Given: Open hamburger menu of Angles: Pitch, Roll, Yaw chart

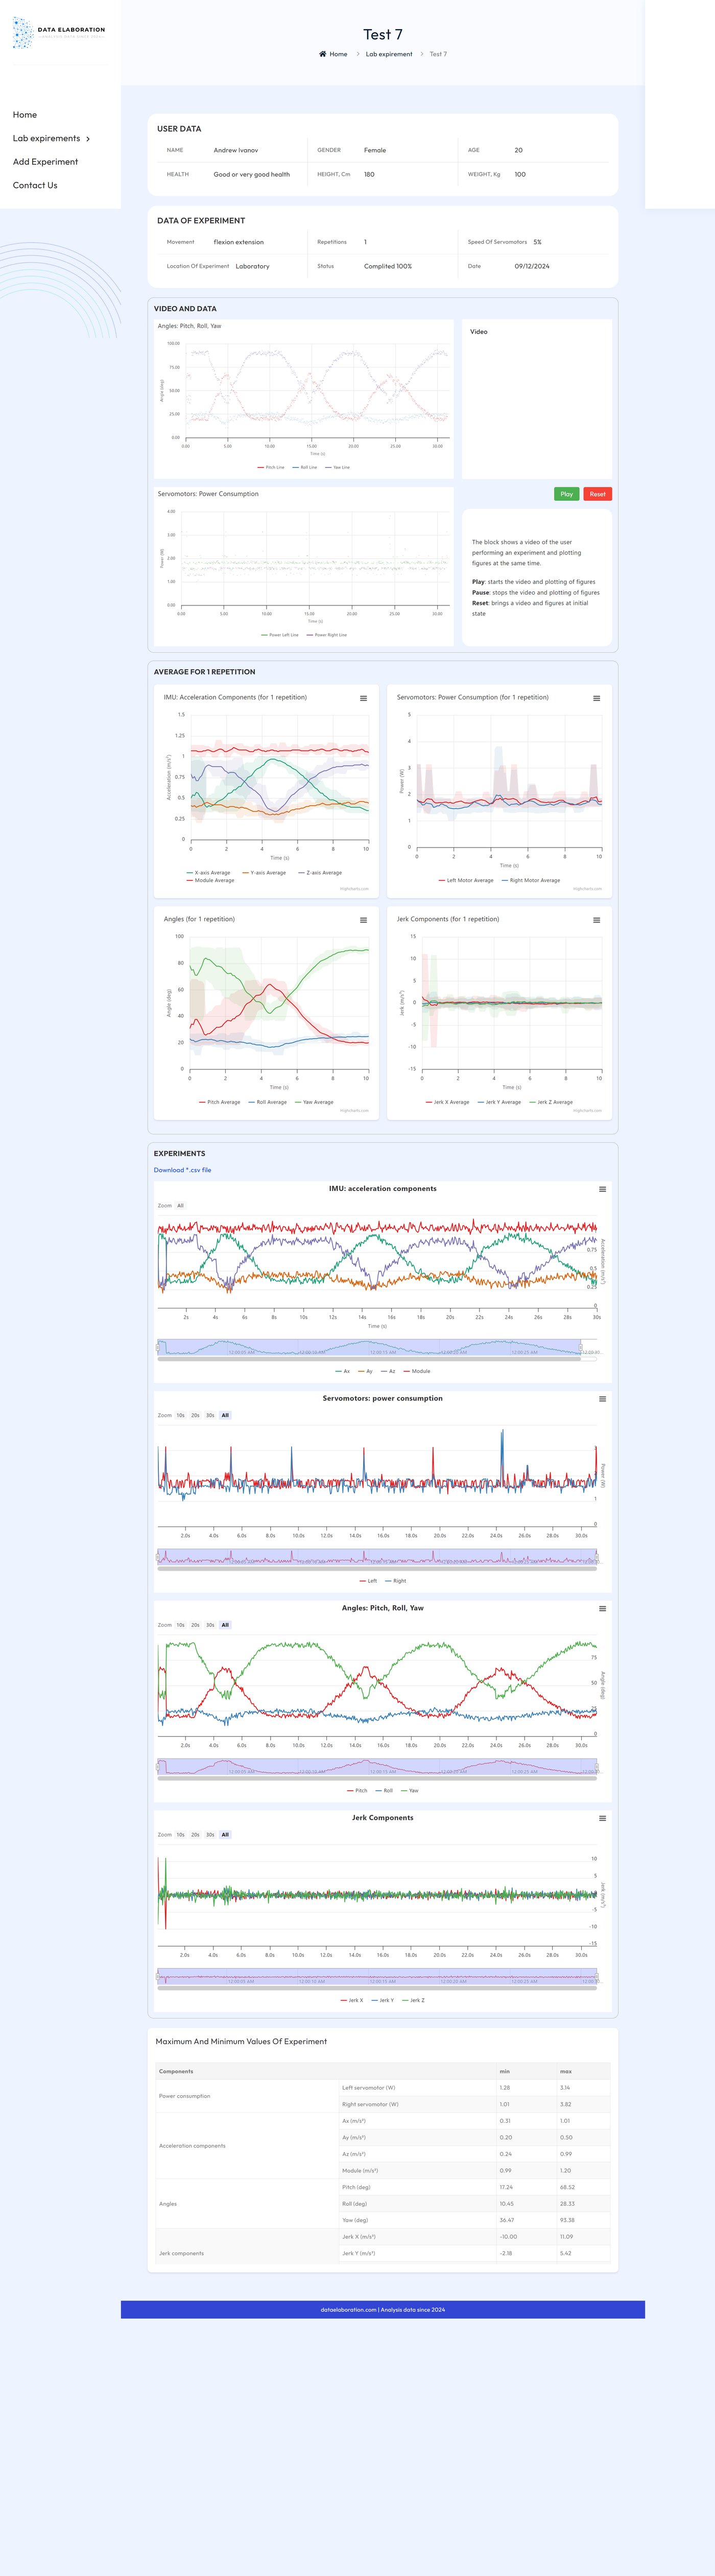Looking at the screenshot, I should 602,1609.
